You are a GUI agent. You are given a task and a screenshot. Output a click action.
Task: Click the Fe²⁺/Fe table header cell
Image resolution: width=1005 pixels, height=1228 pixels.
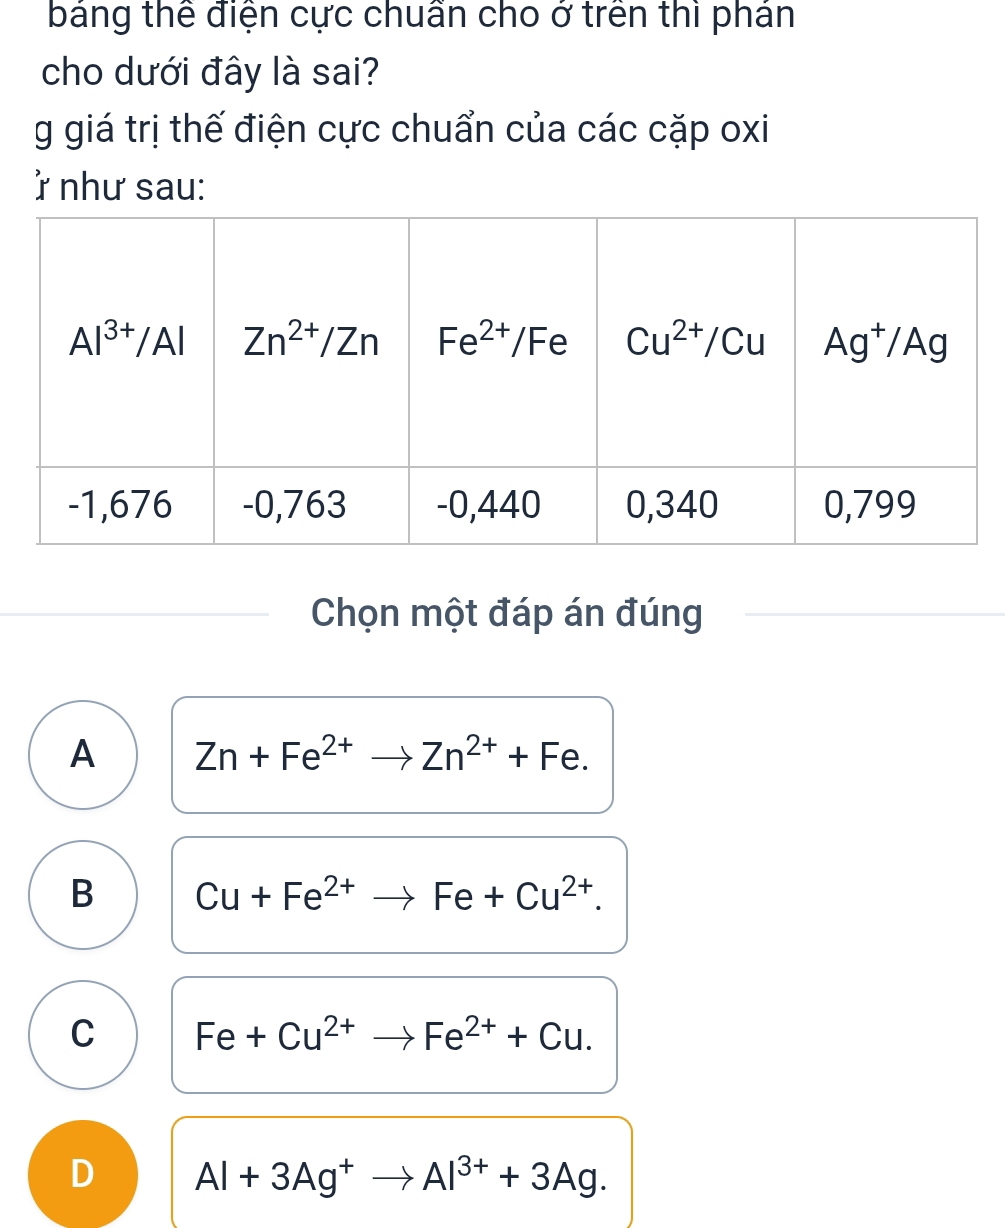[x=503, y=343]
